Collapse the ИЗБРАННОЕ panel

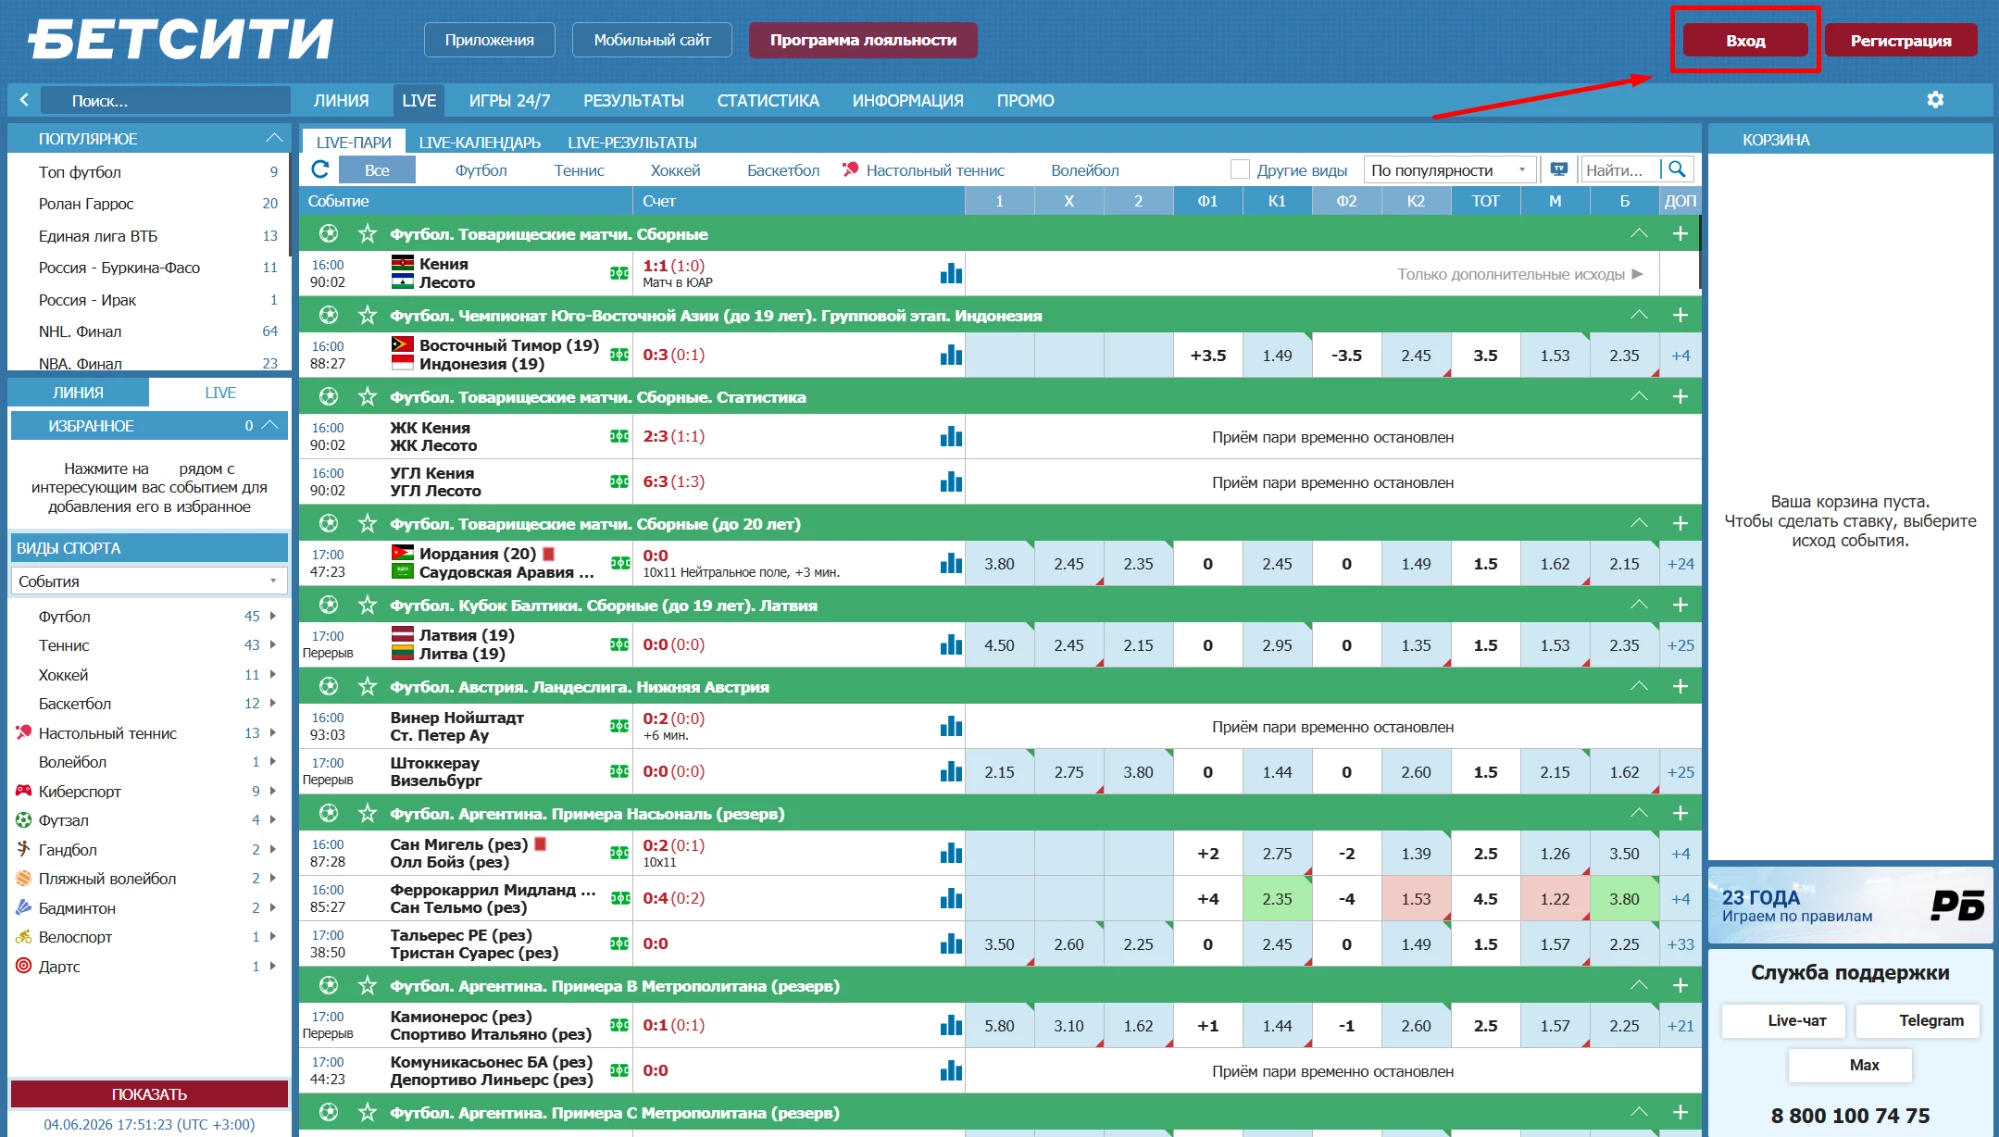click(269, 425)
